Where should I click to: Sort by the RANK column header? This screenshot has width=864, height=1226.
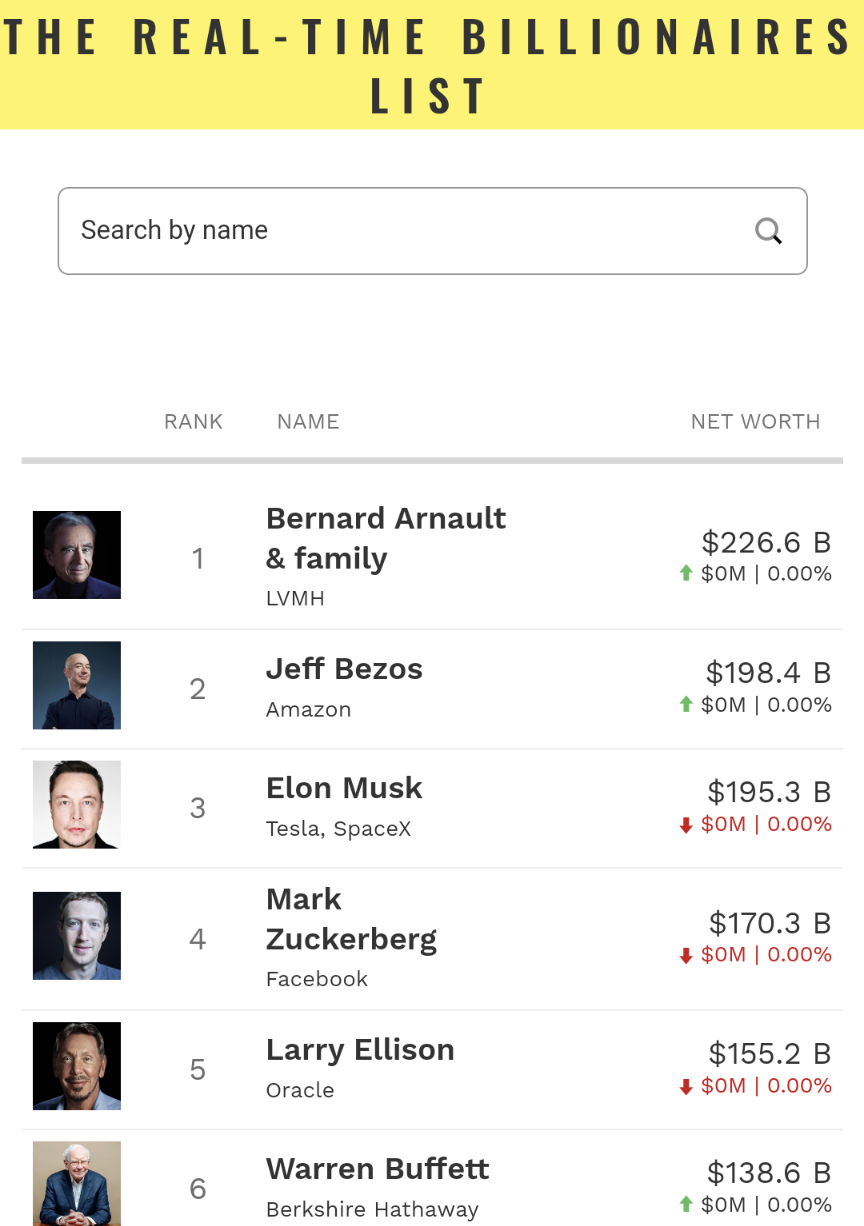pyautogui.click(x=193, y=422)
